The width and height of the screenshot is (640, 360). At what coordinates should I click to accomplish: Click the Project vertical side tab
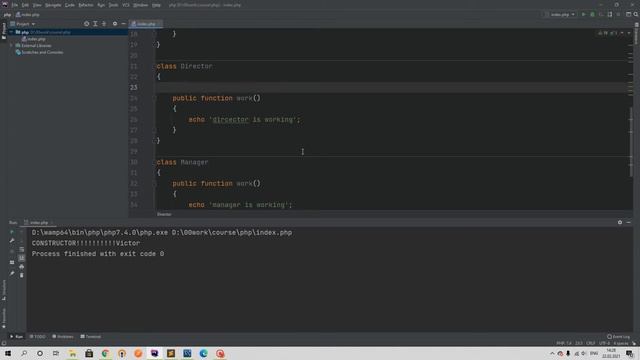coord(4,31)
